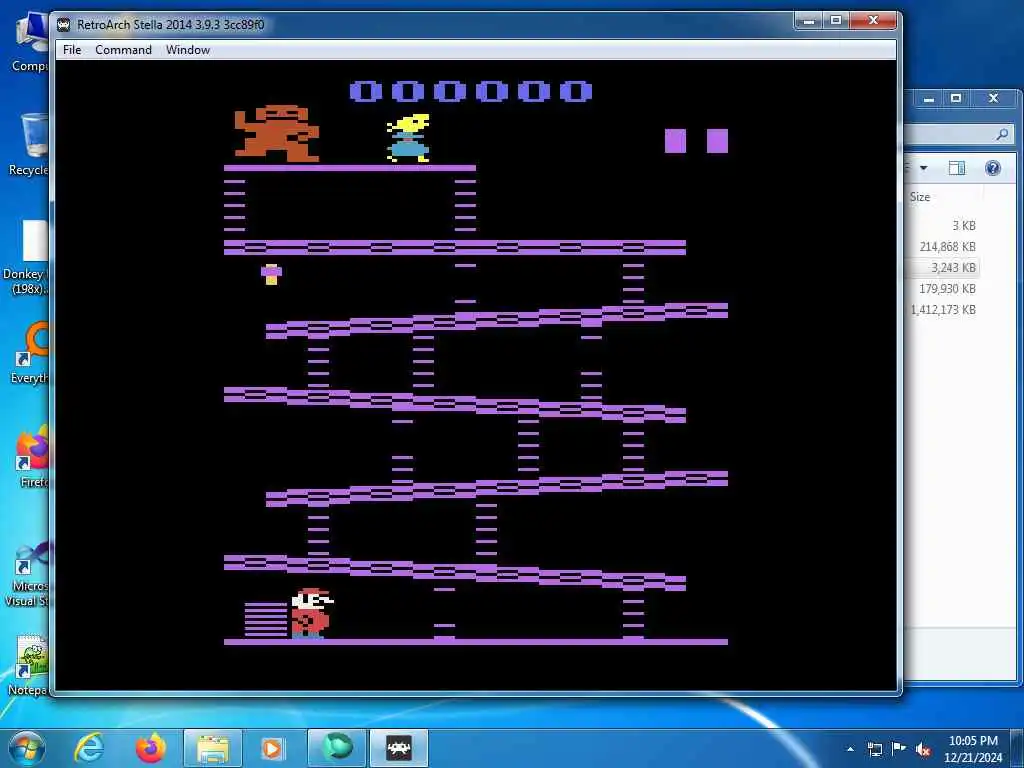Click the hammer item sprite
The image size is (1024, 768).
coord(272,274)
